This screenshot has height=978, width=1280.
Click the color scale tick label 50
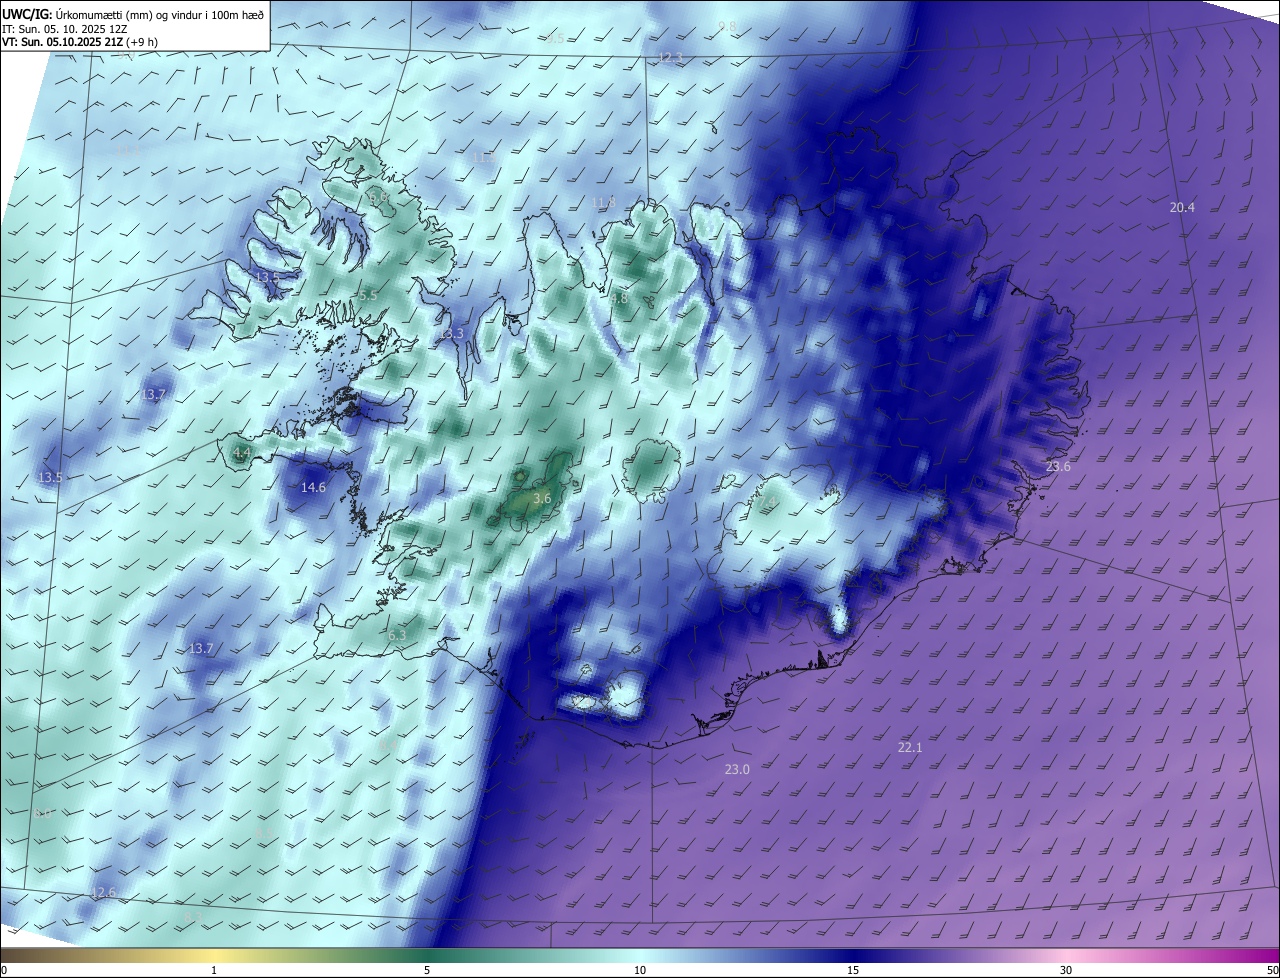(x=1272, y=970)
